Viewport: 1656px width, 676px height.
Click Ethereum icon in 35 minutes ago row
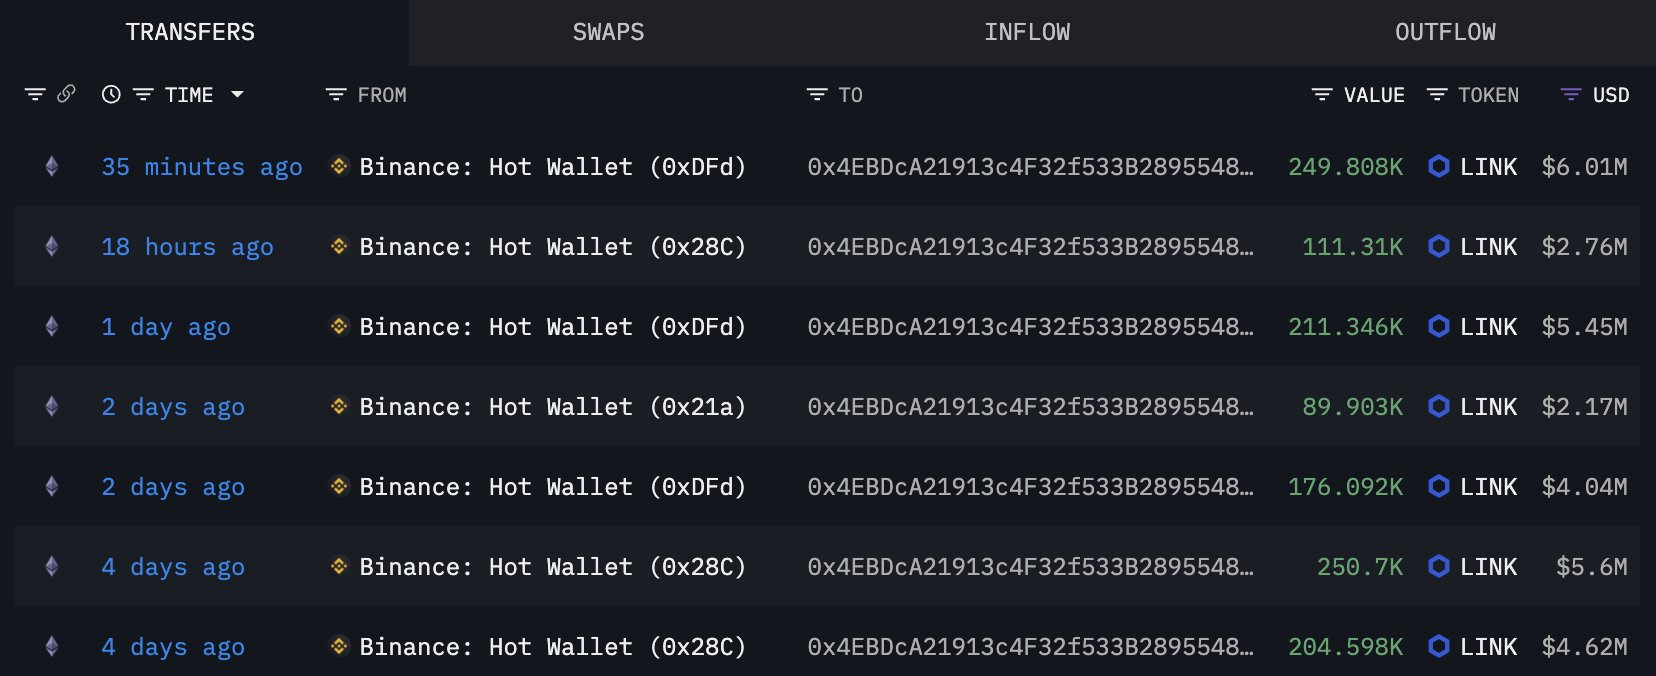click(x=52, y=166)
